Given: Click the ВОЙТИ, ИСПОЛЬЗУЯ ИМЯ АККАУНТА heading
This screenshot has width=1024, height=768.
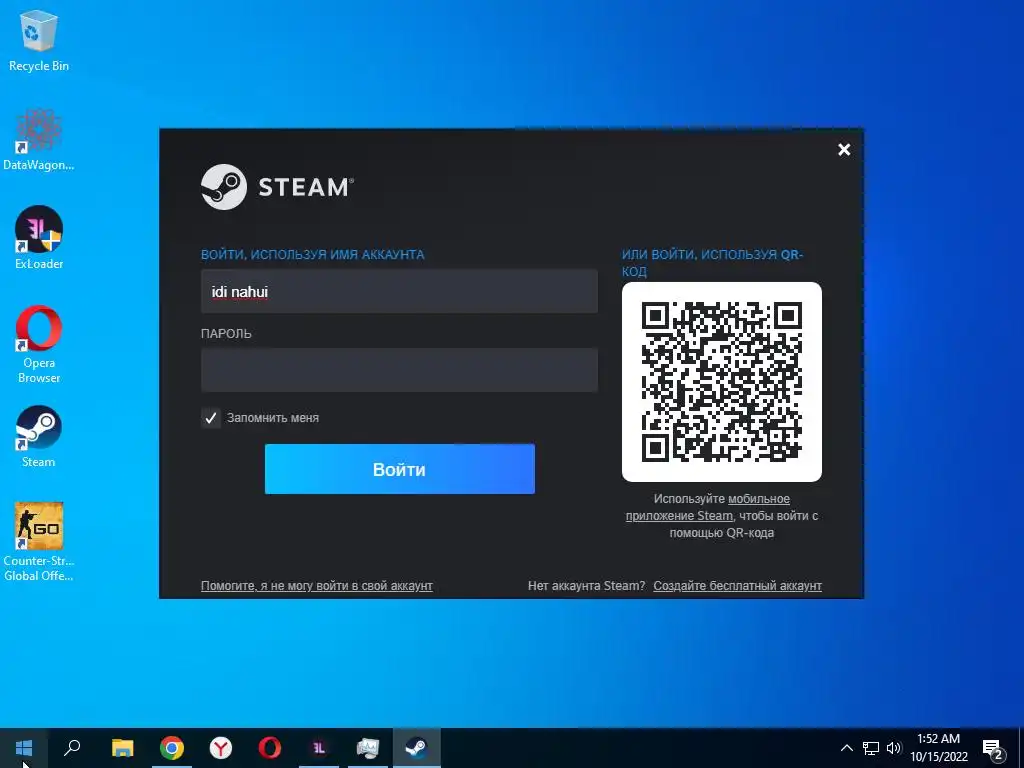Looking at the screenshot, I should click(313, 255).
